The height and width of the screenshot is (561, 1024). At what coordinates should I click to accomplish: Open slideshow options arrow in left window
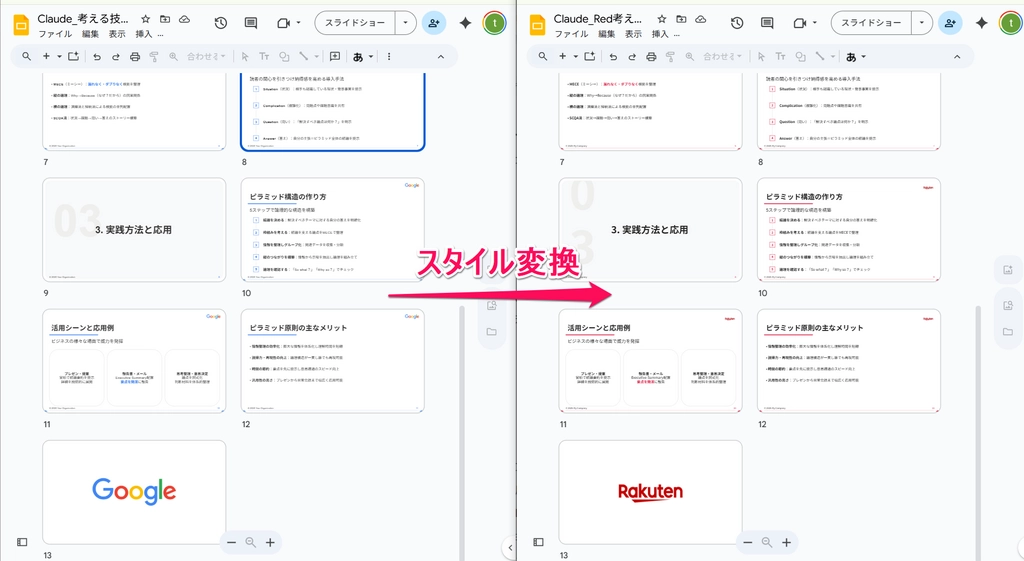click(406, 23)
